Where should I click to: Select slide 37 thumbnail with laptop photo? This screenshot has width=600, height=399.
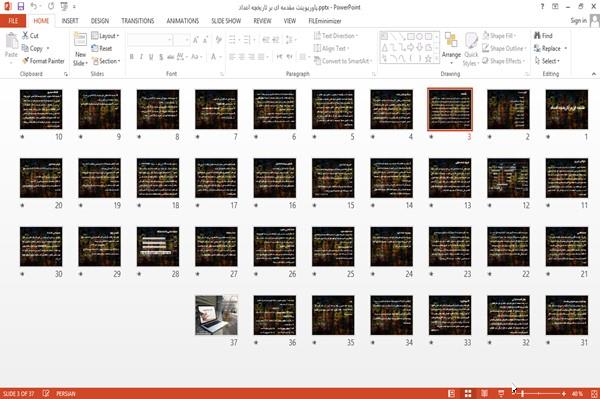click(216, 315)
